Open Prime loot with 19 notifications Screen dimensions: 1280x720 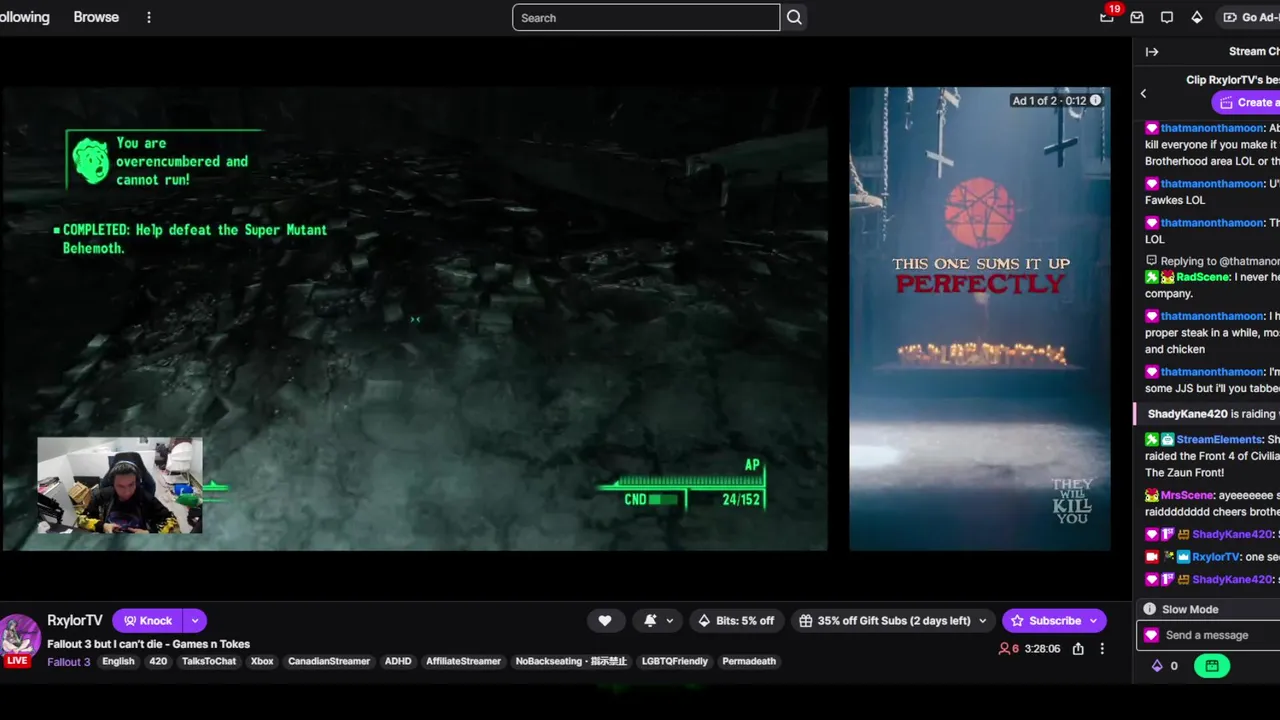point(1107,17)
